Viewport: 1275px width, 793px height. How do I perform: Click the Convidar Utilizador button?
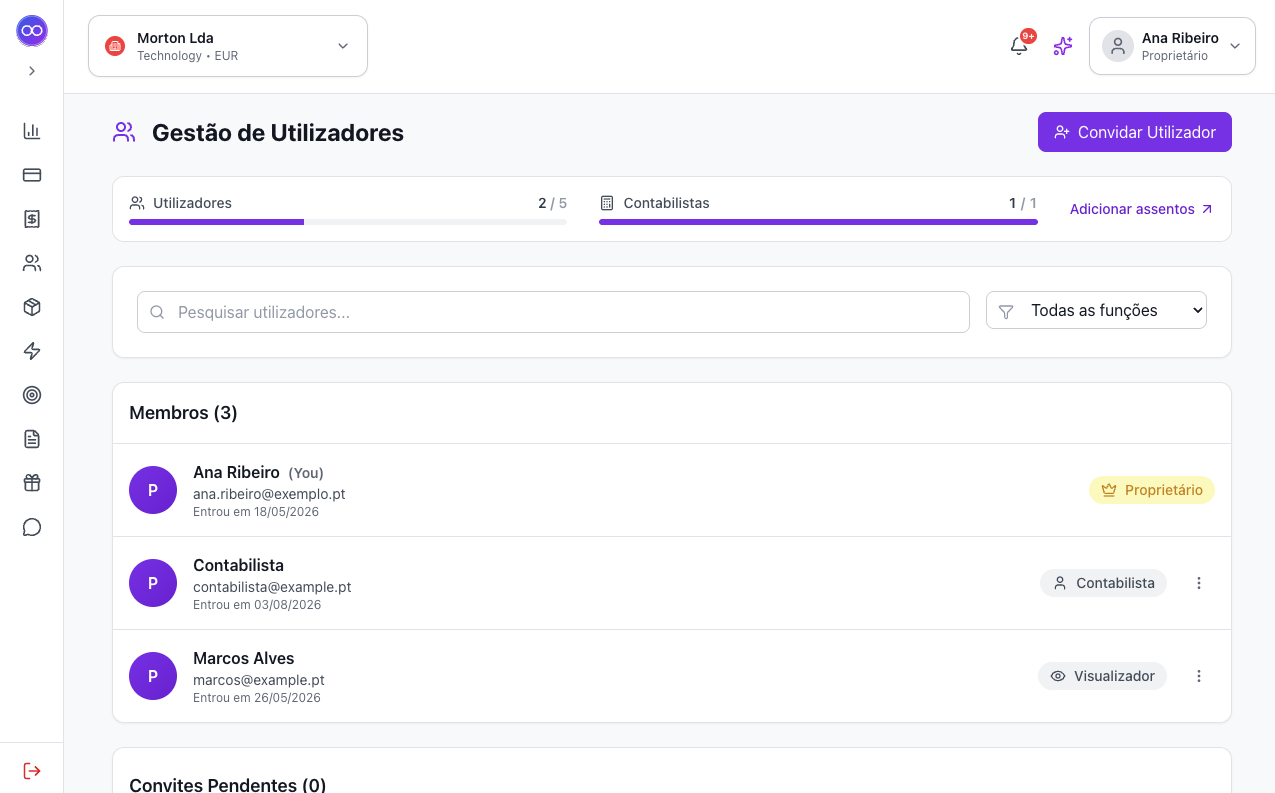click(x=1135, y=132)
